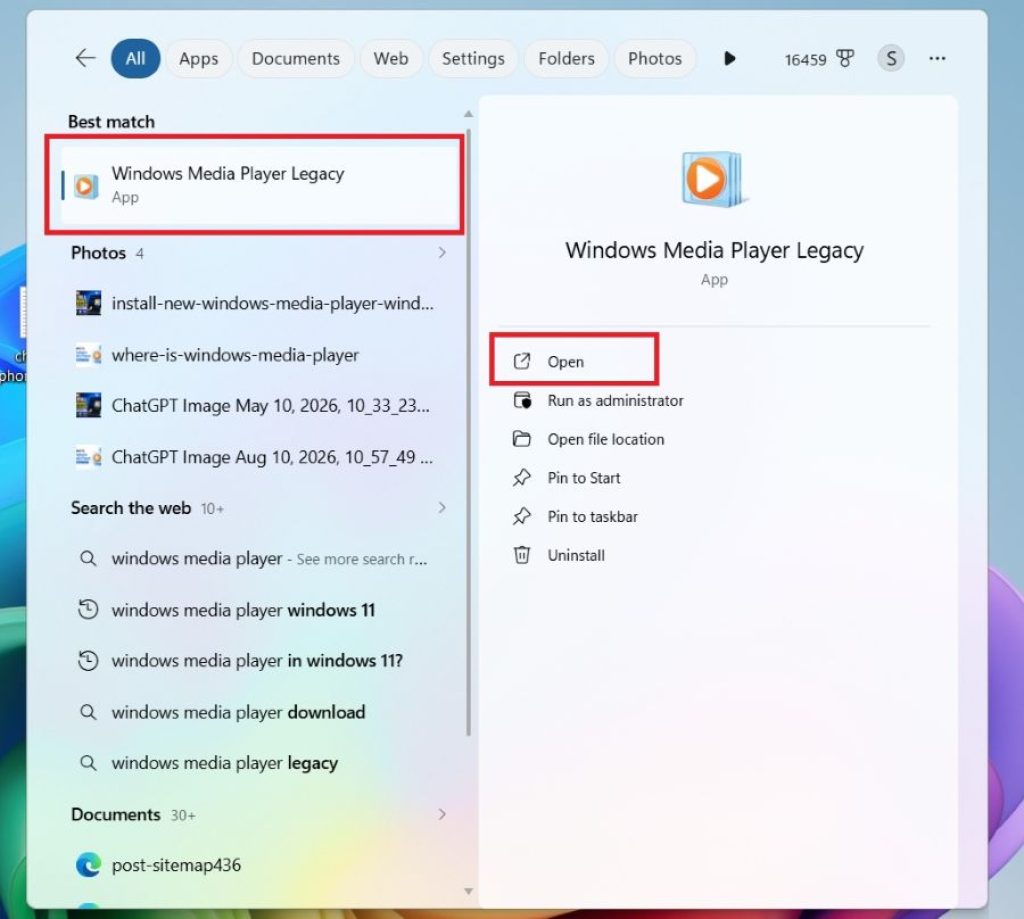
Task: Click the pin icon beside Pin to taskbar
Action: pyautogui.click(x=522, y=517)
